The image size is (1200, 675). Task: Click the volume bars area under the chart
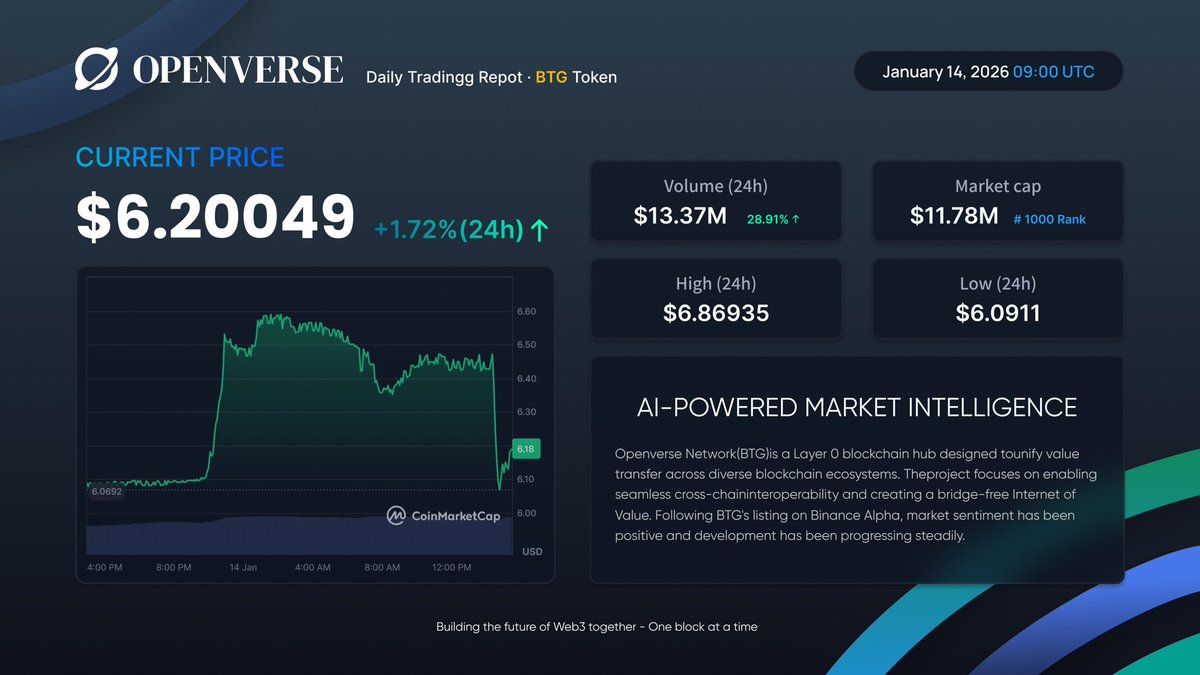pos(299,536)
